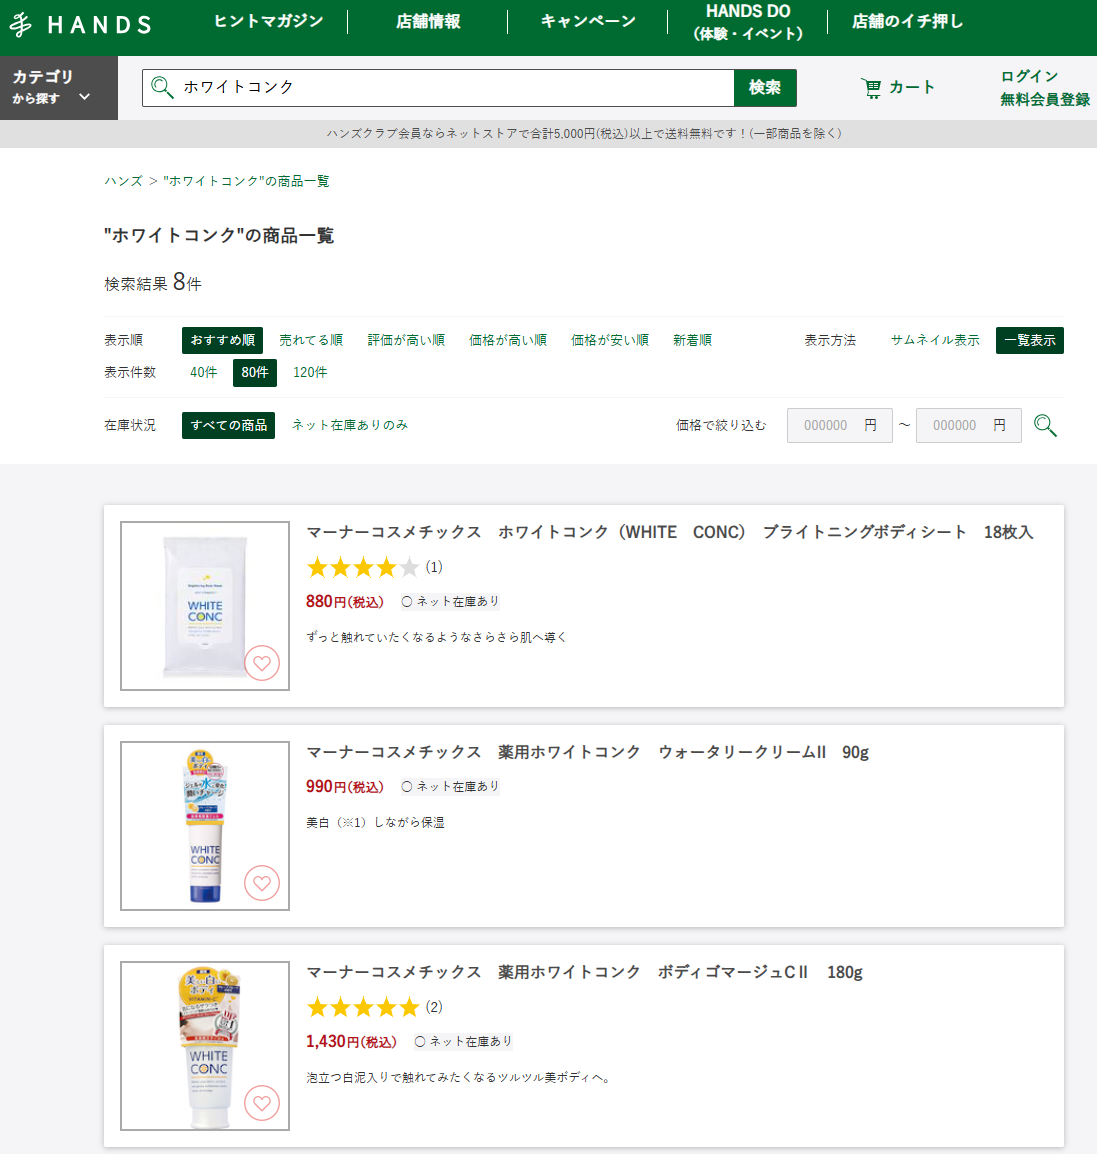Click the magnifier icon in search box
This screenshot has width=1097, height=1154.
pyautogui.click(x=162, y=88)
